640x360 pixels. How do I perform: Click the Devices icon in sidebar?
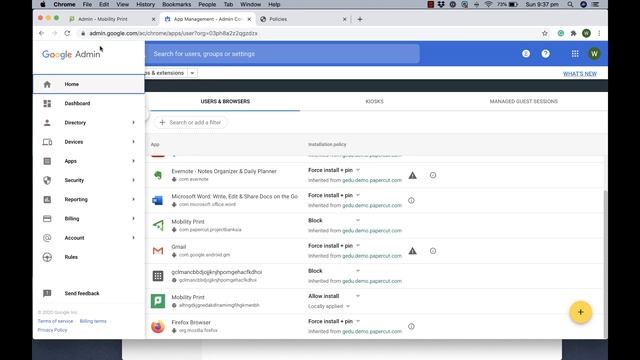coord(47,142)
